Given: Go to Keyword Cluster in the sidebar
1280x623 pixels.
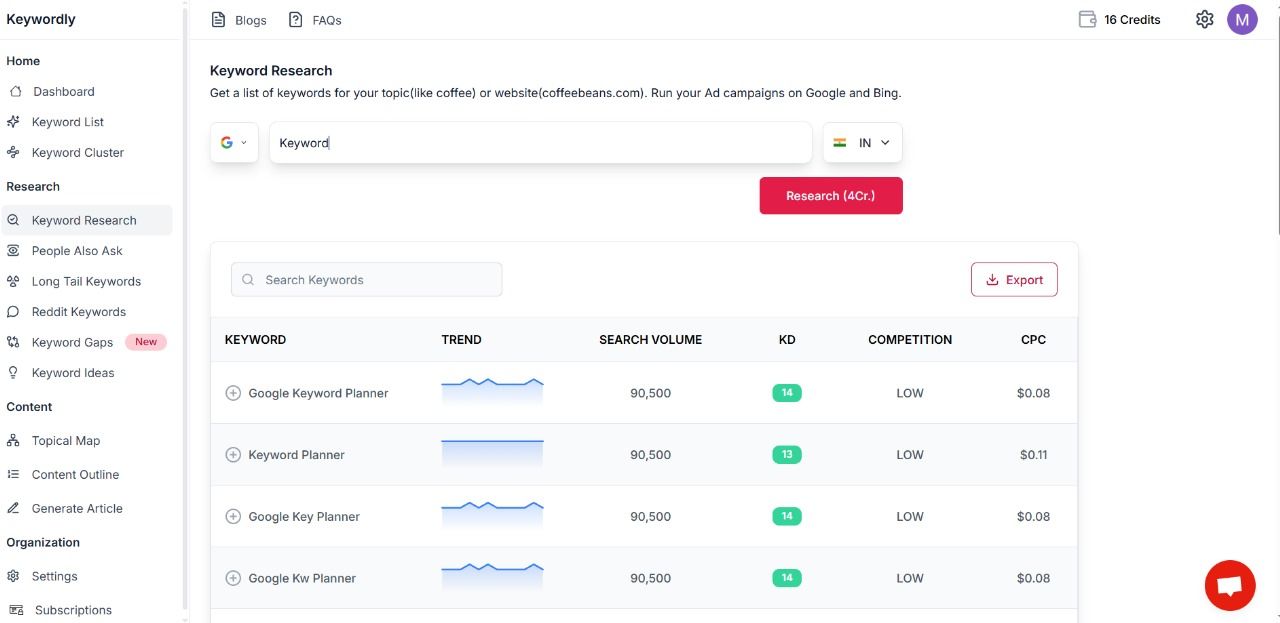Looking at the screenshot, I should (x=78, y=153).
